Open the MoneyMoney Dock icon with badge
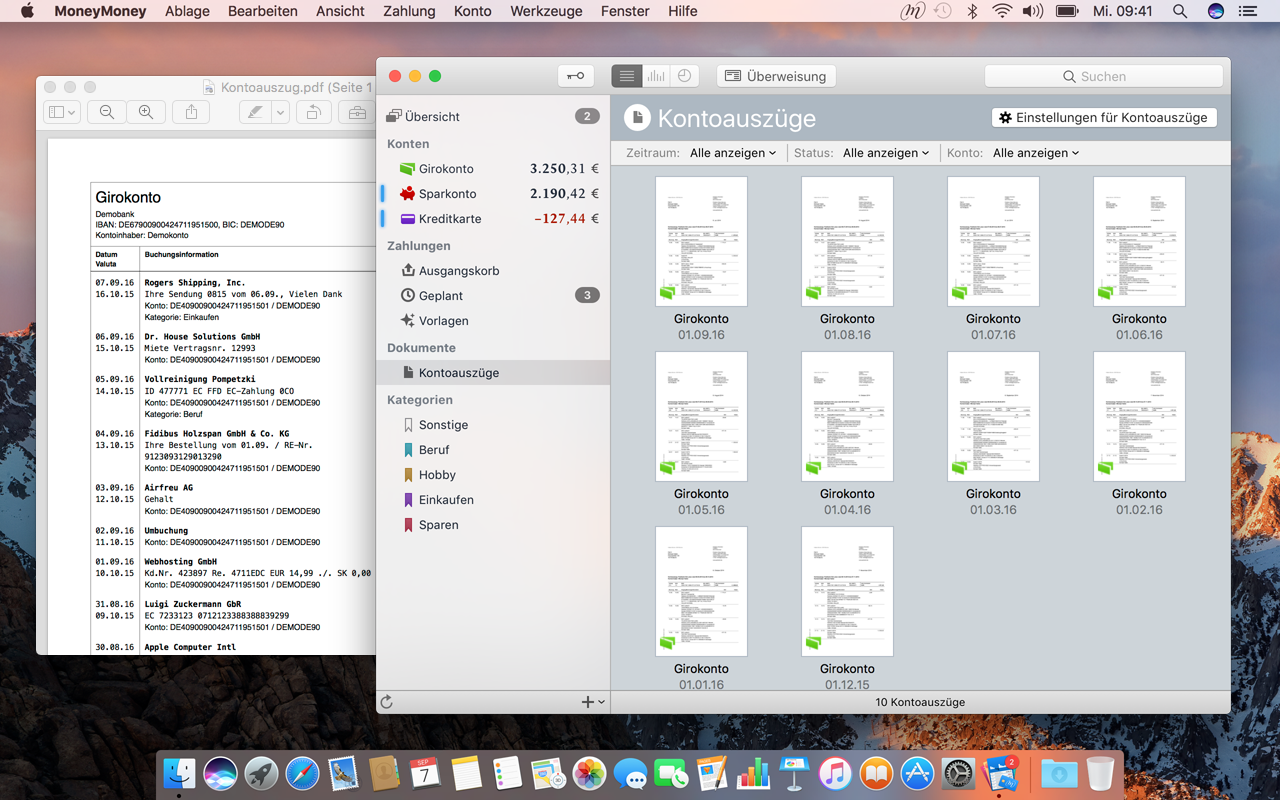 click(x=1000, y=773)
